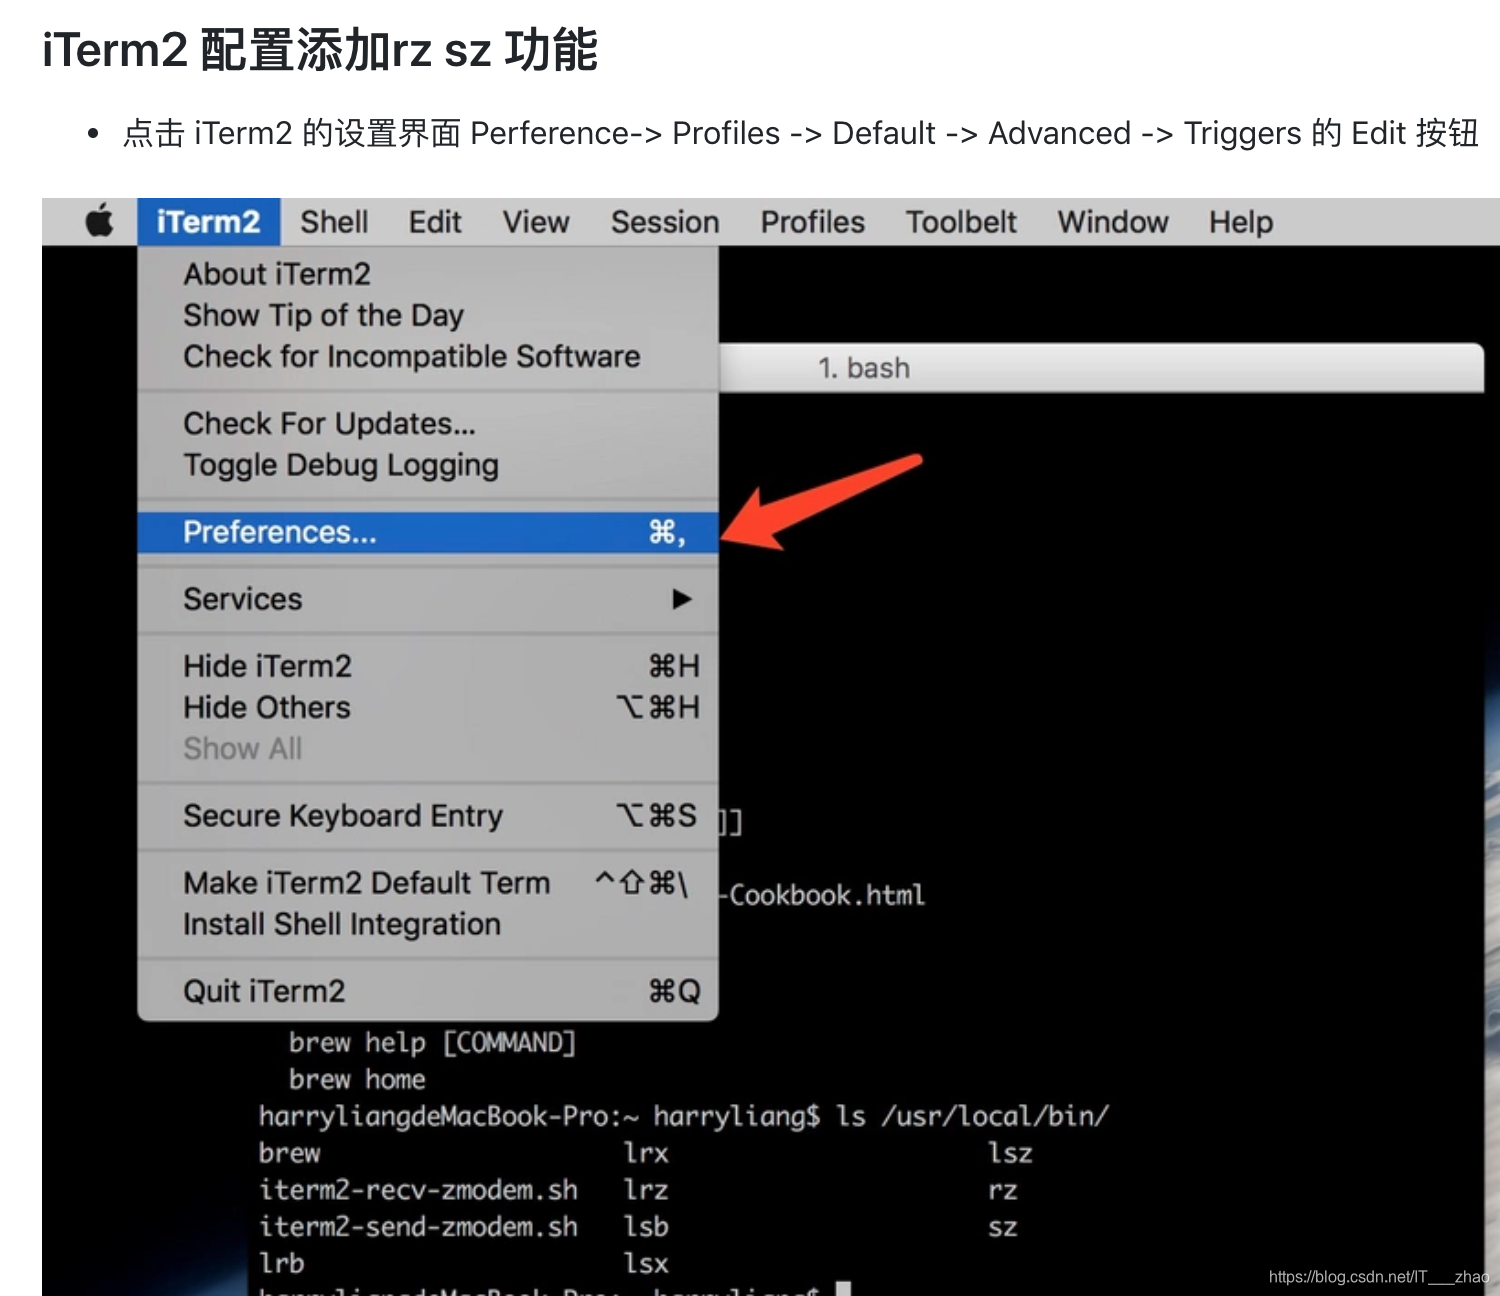
Task: Open the iTerm2 menu
Action: [208, 222]
